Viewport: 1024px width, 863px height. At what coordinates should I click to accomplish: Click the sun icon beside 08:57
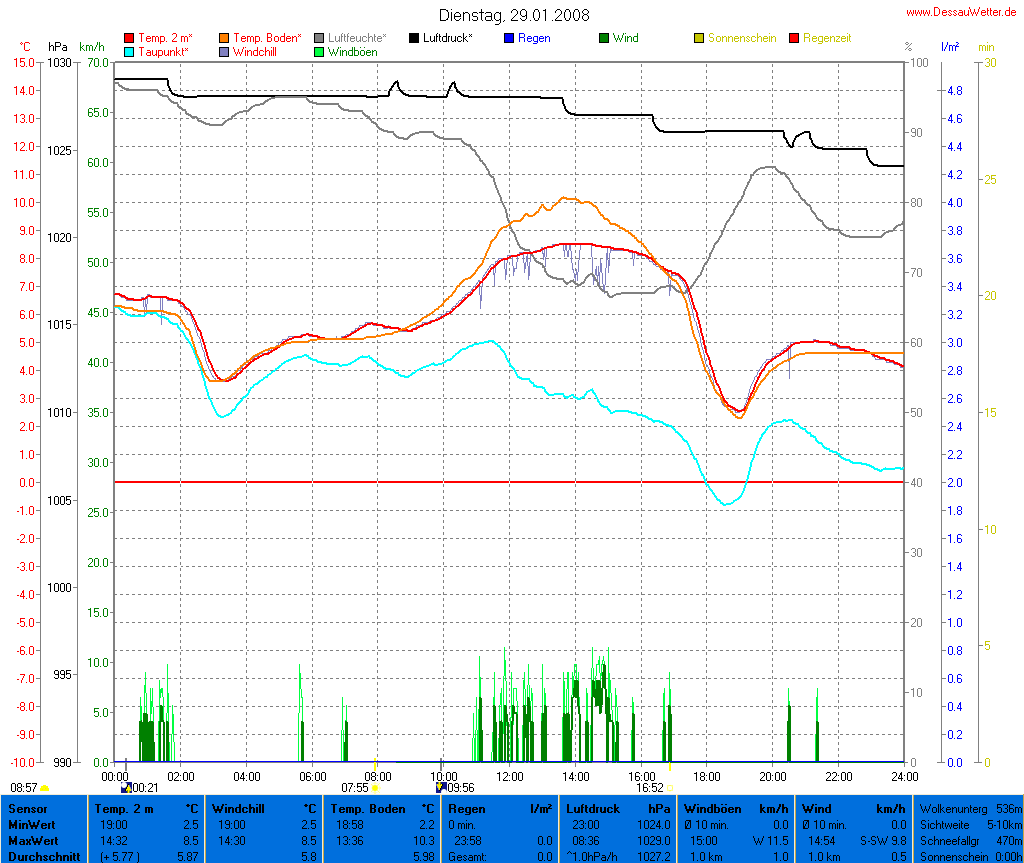pyautogui.click(x=45, y=789)
